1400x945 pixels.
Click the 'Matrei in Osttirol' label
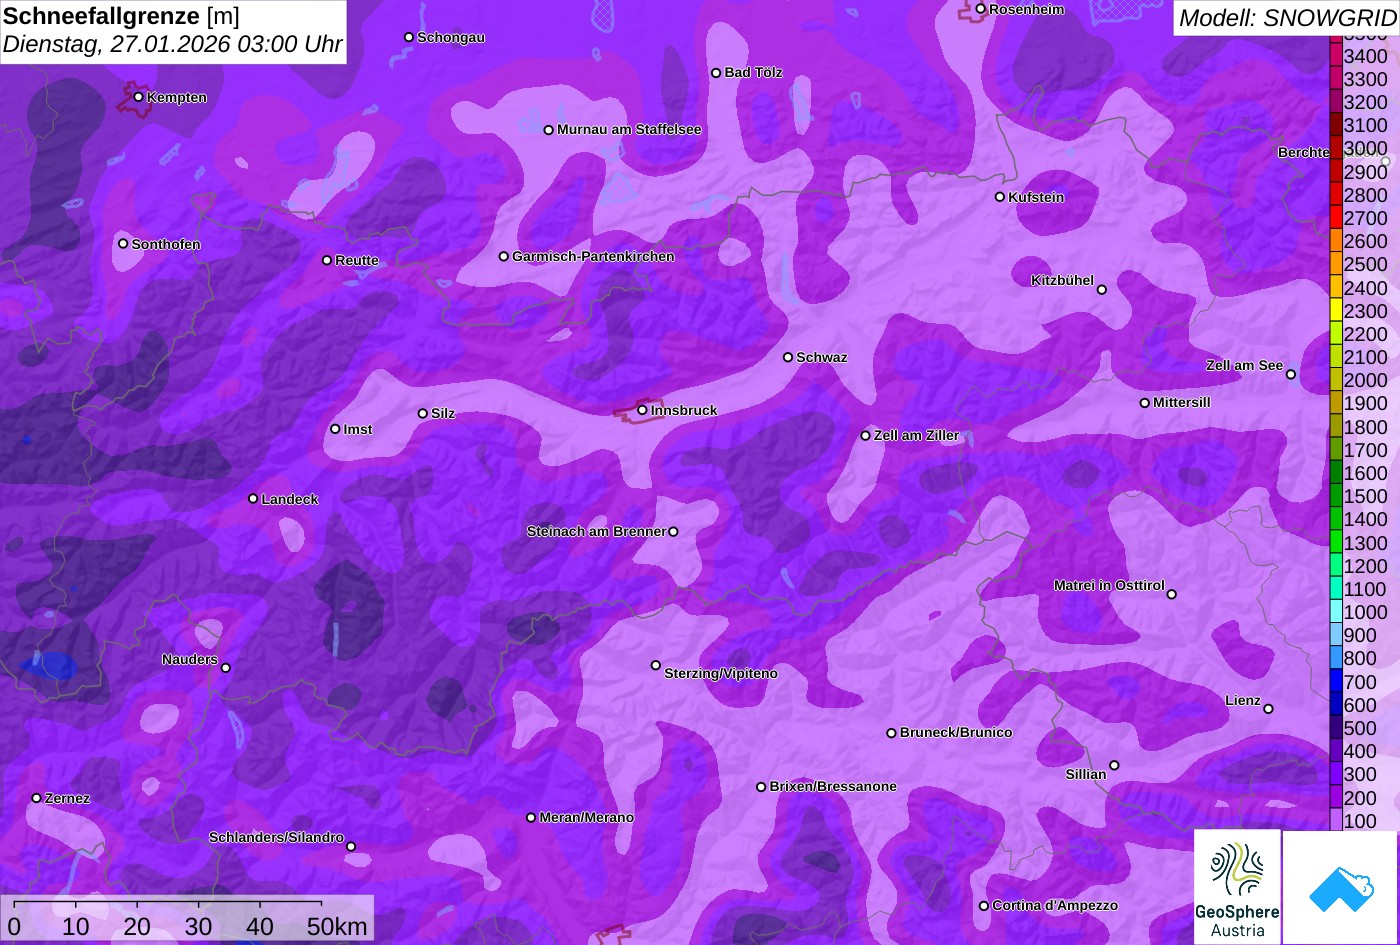click(x=1109, y=586)
